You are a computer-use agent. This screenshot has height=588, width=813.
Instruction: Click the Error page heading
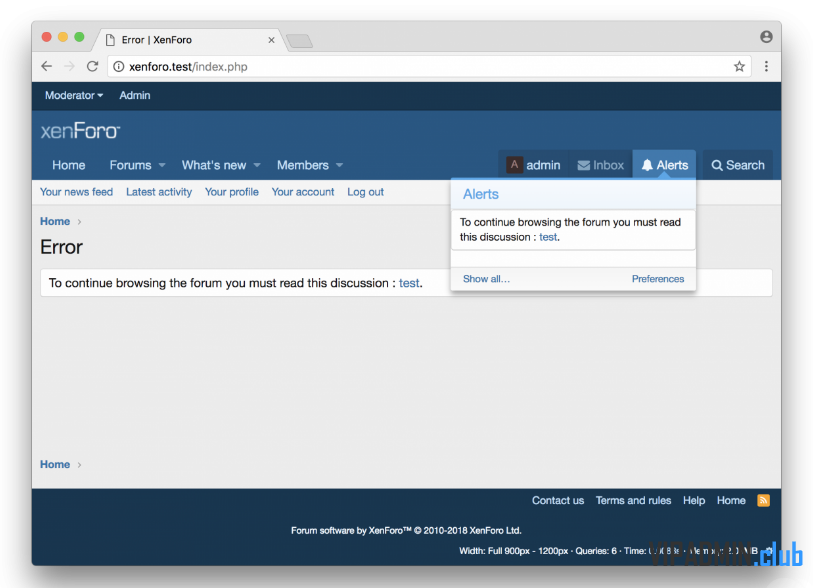pos(61,247)
